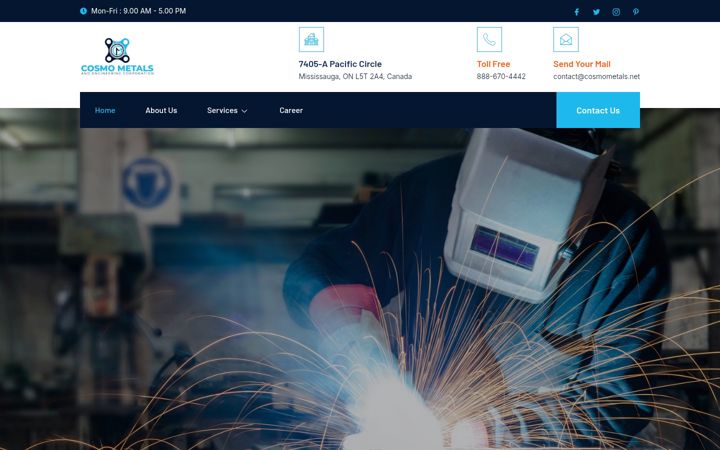Open the Pinterest social icon
This screenshot has width=720, height=450.
point(636,12)
